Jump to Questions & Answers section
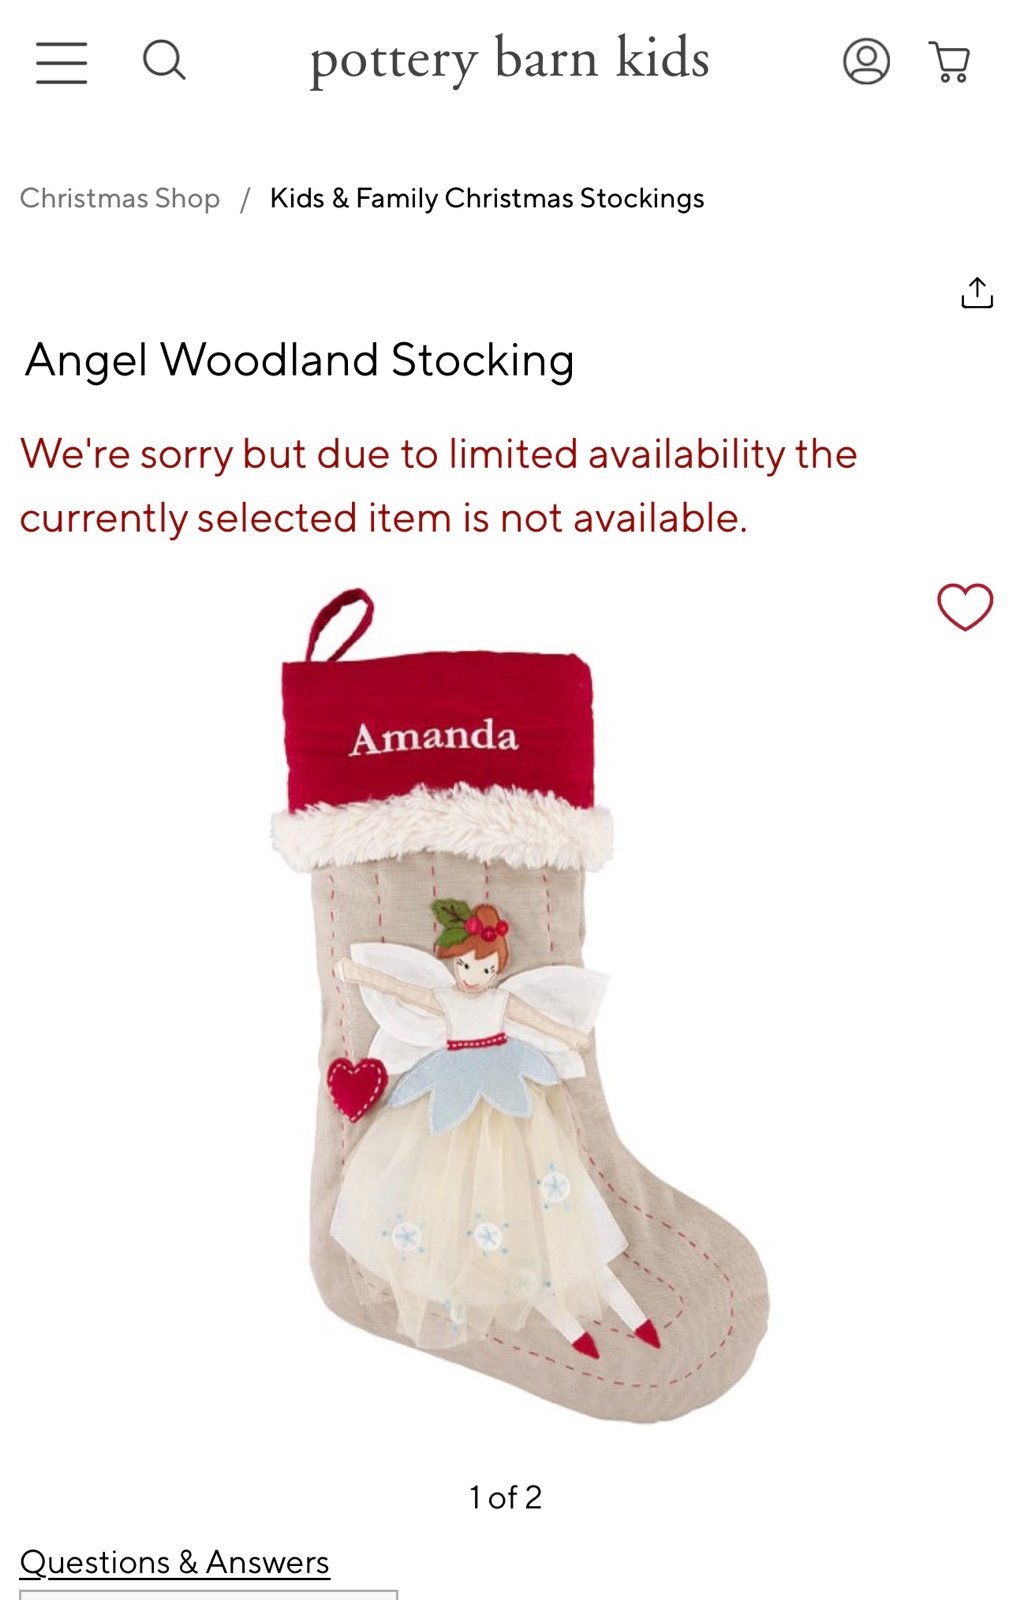Viewport: 1013px width, 1600px height. 175,1562
